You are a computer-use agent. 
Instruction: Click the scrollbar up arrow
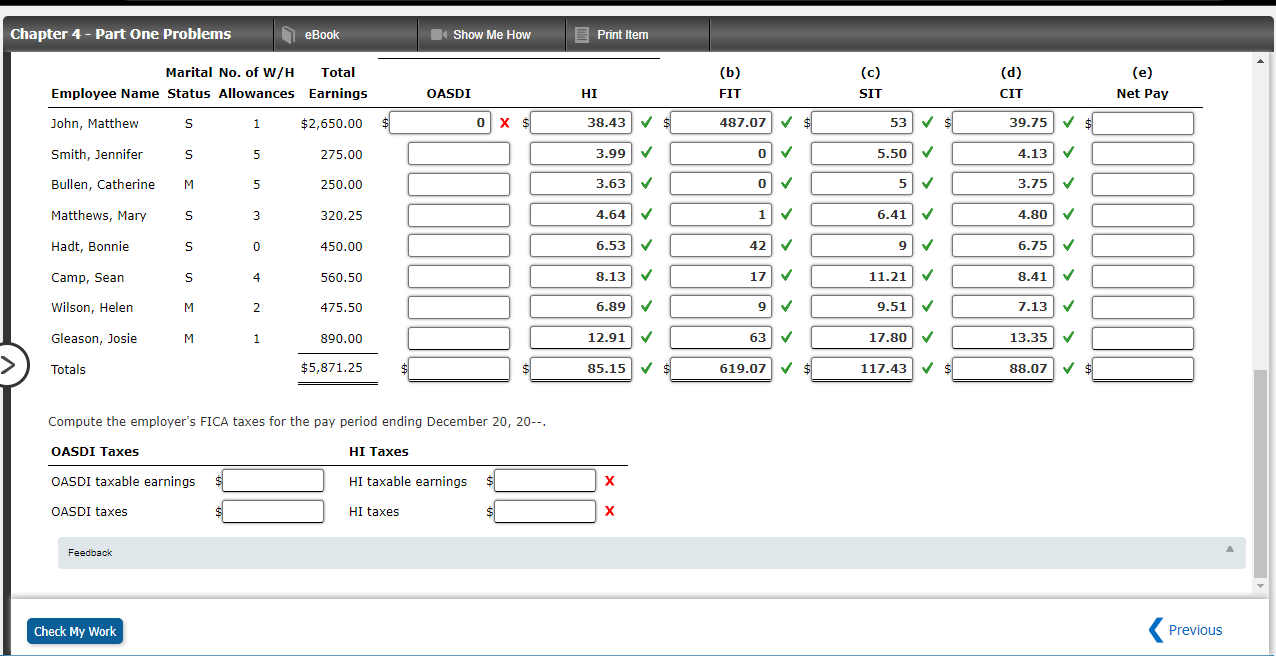[x=1260, y=61]
